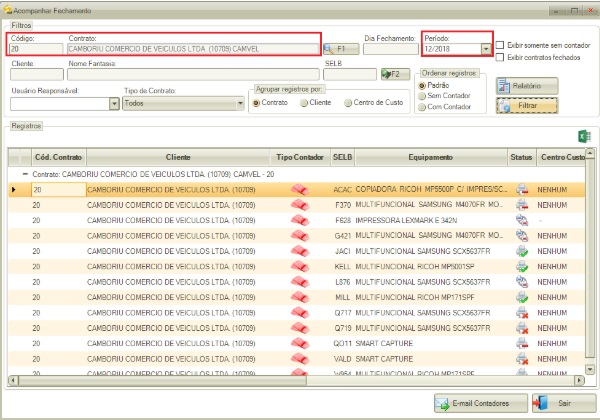Click red-X status icon in VALD row

click(x=522, y=359)
